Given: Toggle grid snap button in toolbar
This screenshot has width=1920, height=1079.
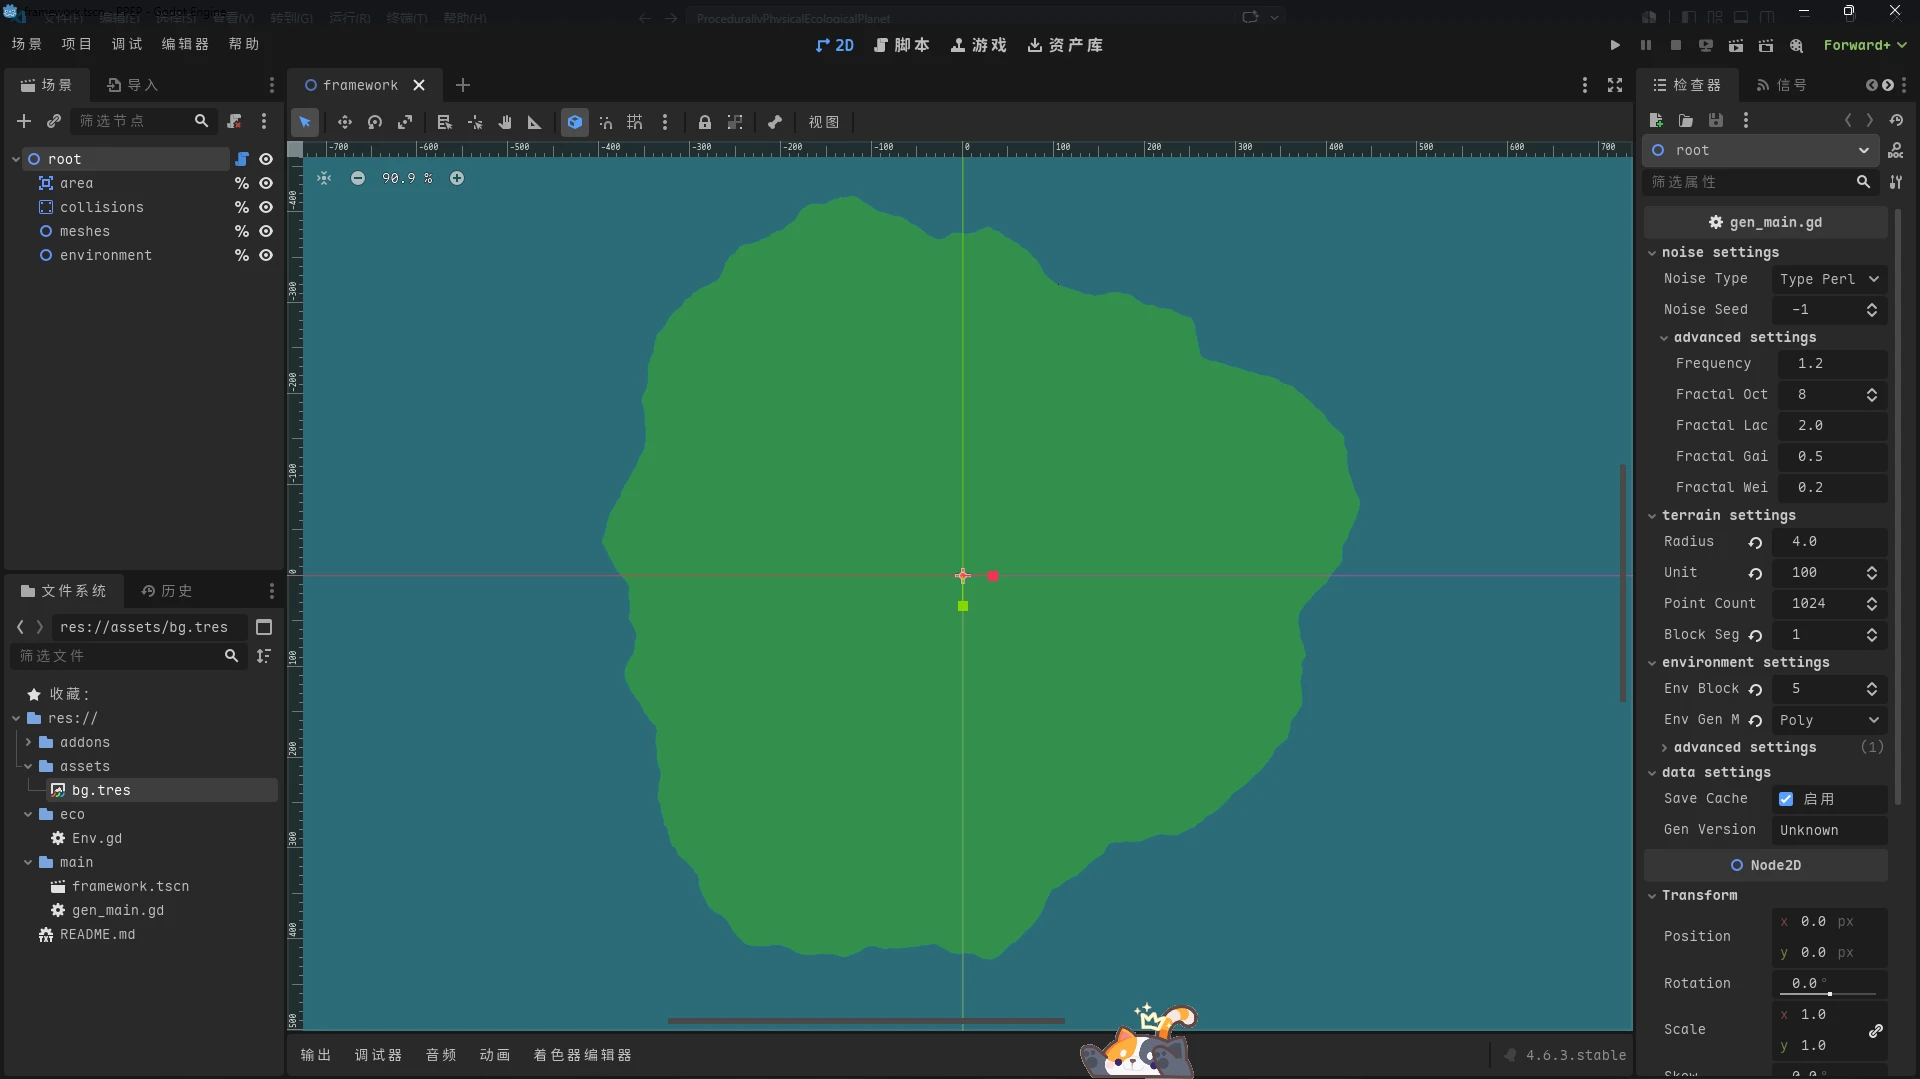Looking at the screenshot, I should 635,122.
